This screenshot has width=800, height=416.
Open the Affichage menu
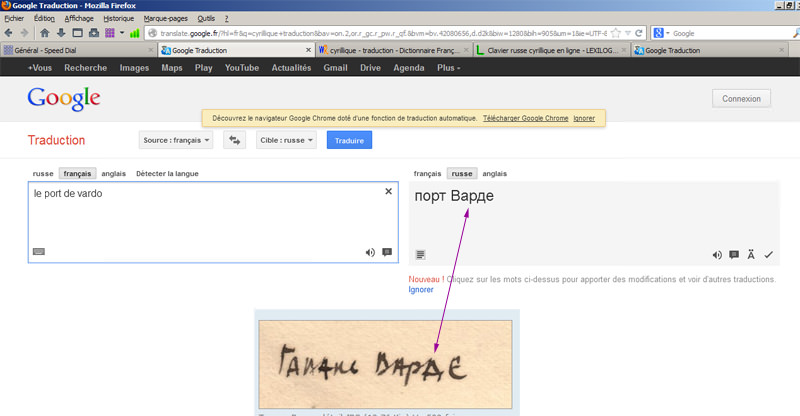click(79, 18)
